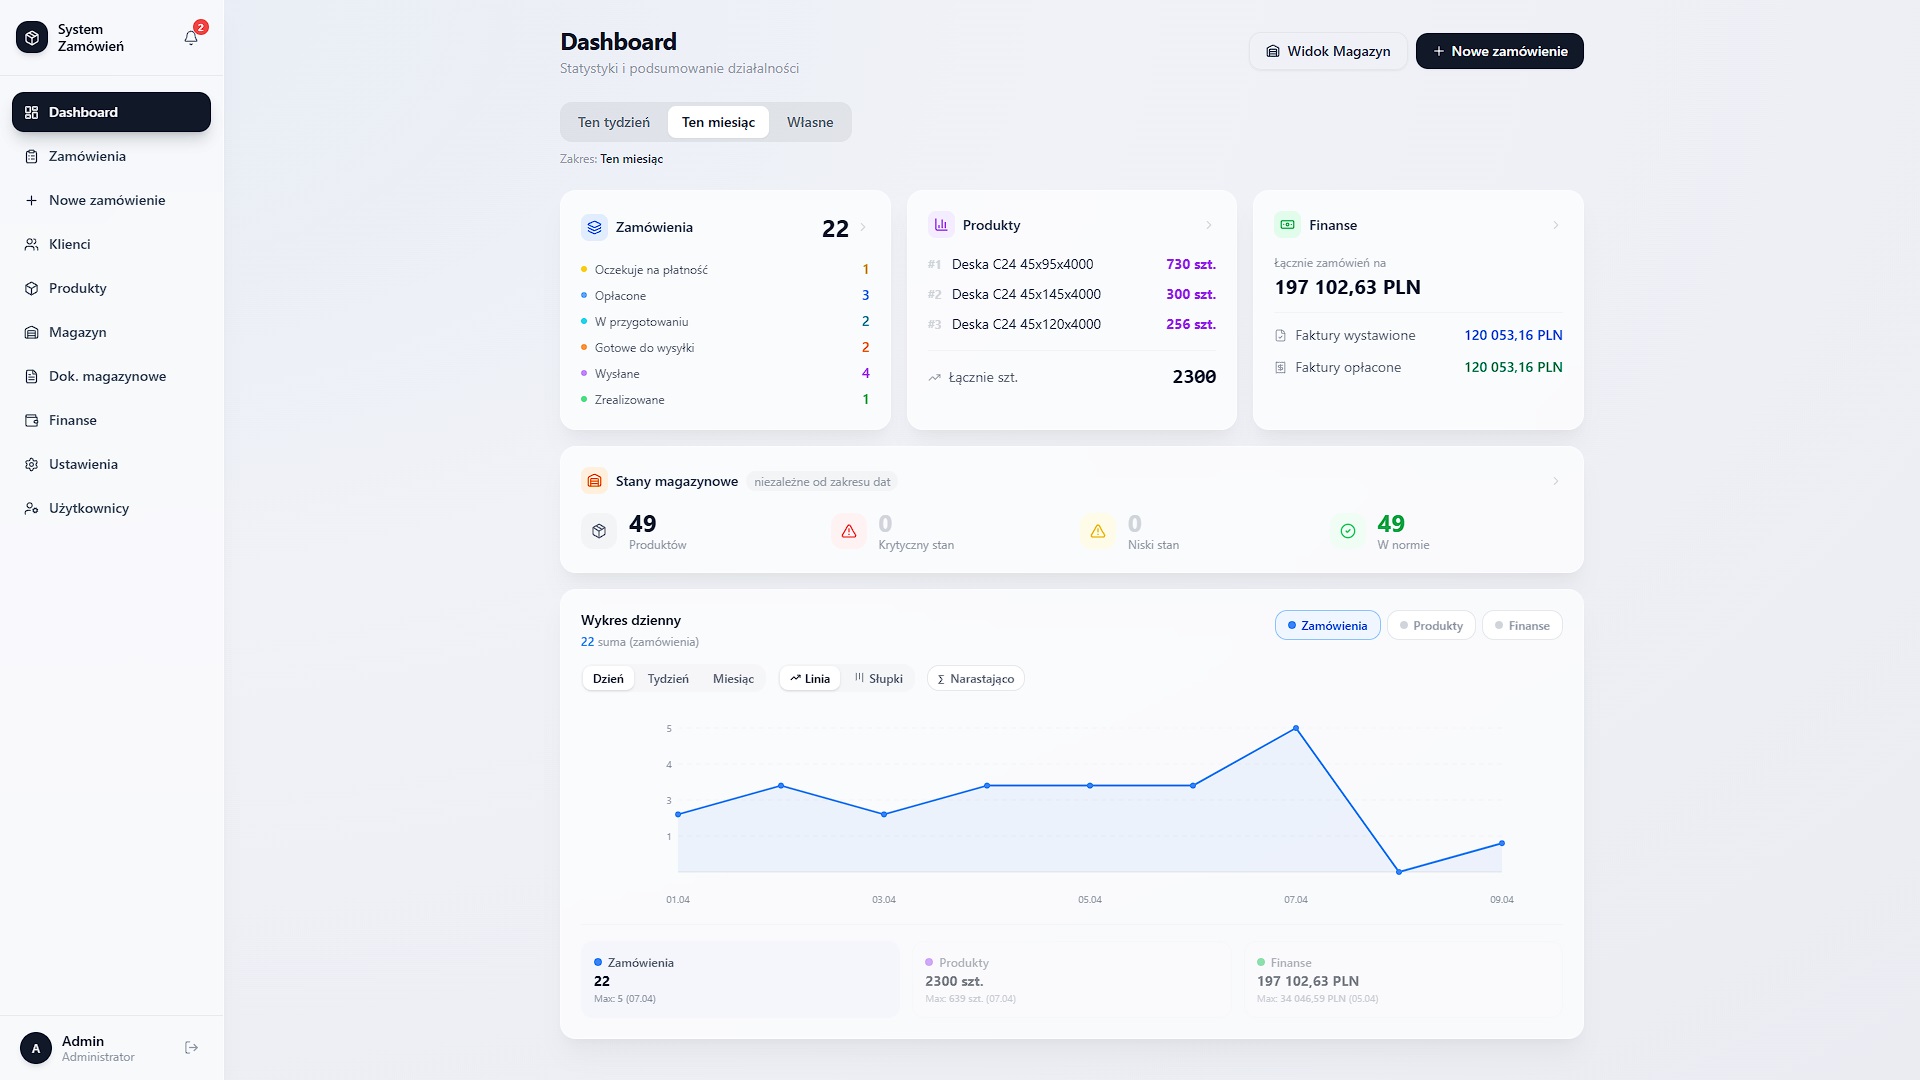Enable the Narastająco cumulative toggle

[x=975, y=678]
